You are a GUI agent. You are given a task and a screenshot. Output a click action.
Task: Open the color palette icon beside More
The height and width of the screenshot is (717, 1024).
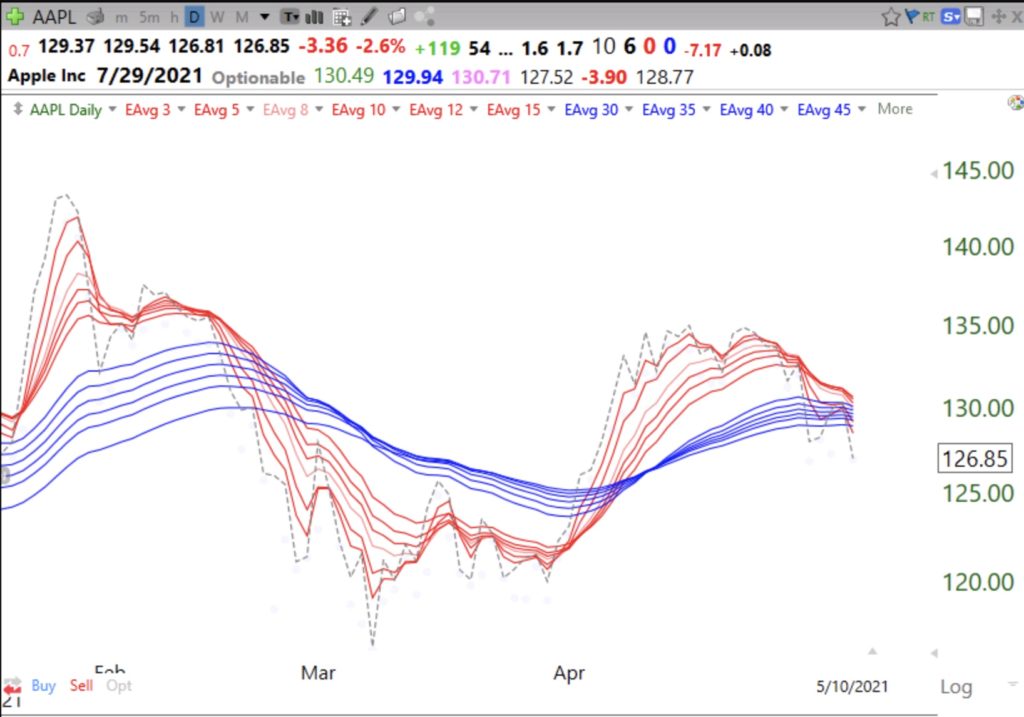[1016, 102]
